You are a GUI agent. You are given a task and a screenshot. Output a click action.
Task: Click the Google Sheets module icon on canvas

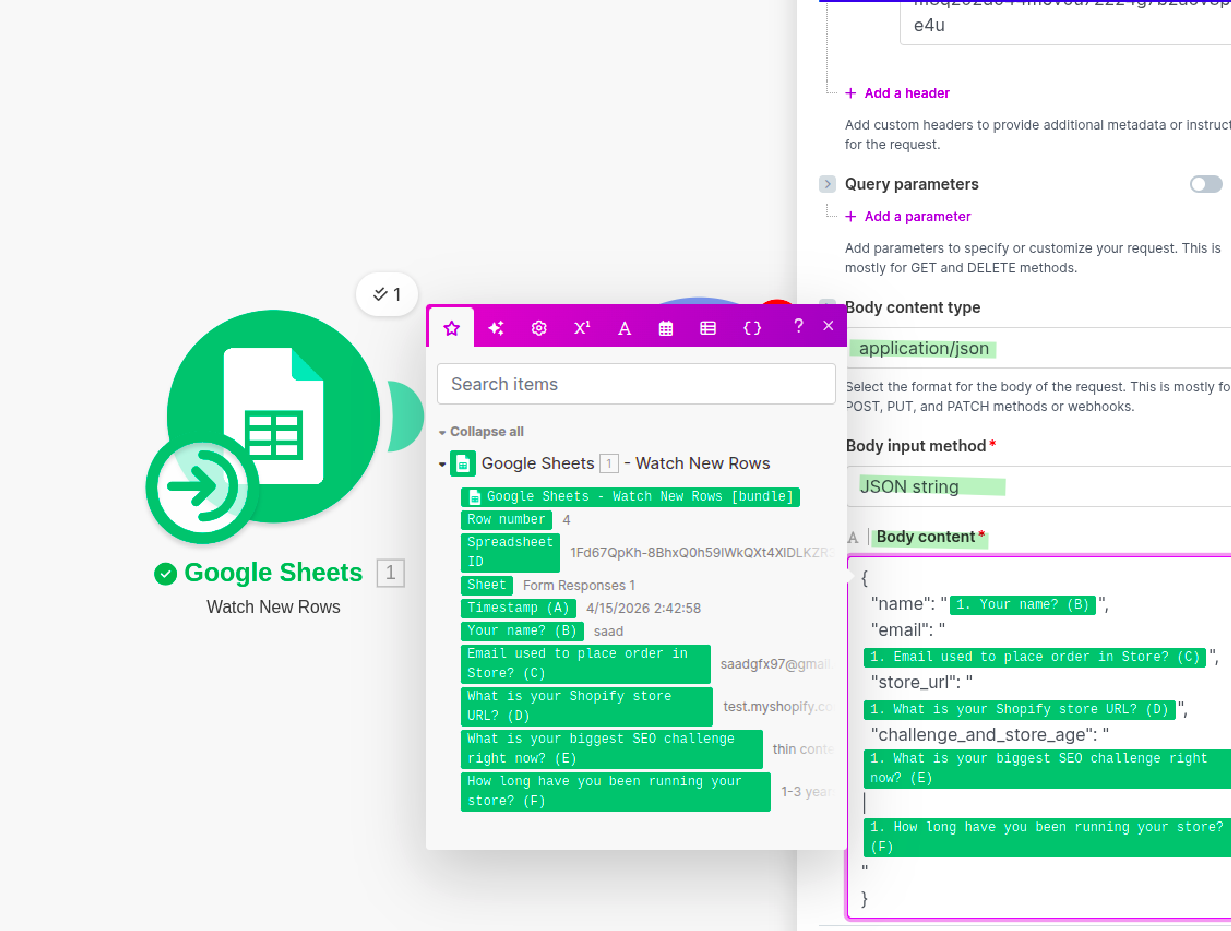[273, 415]
